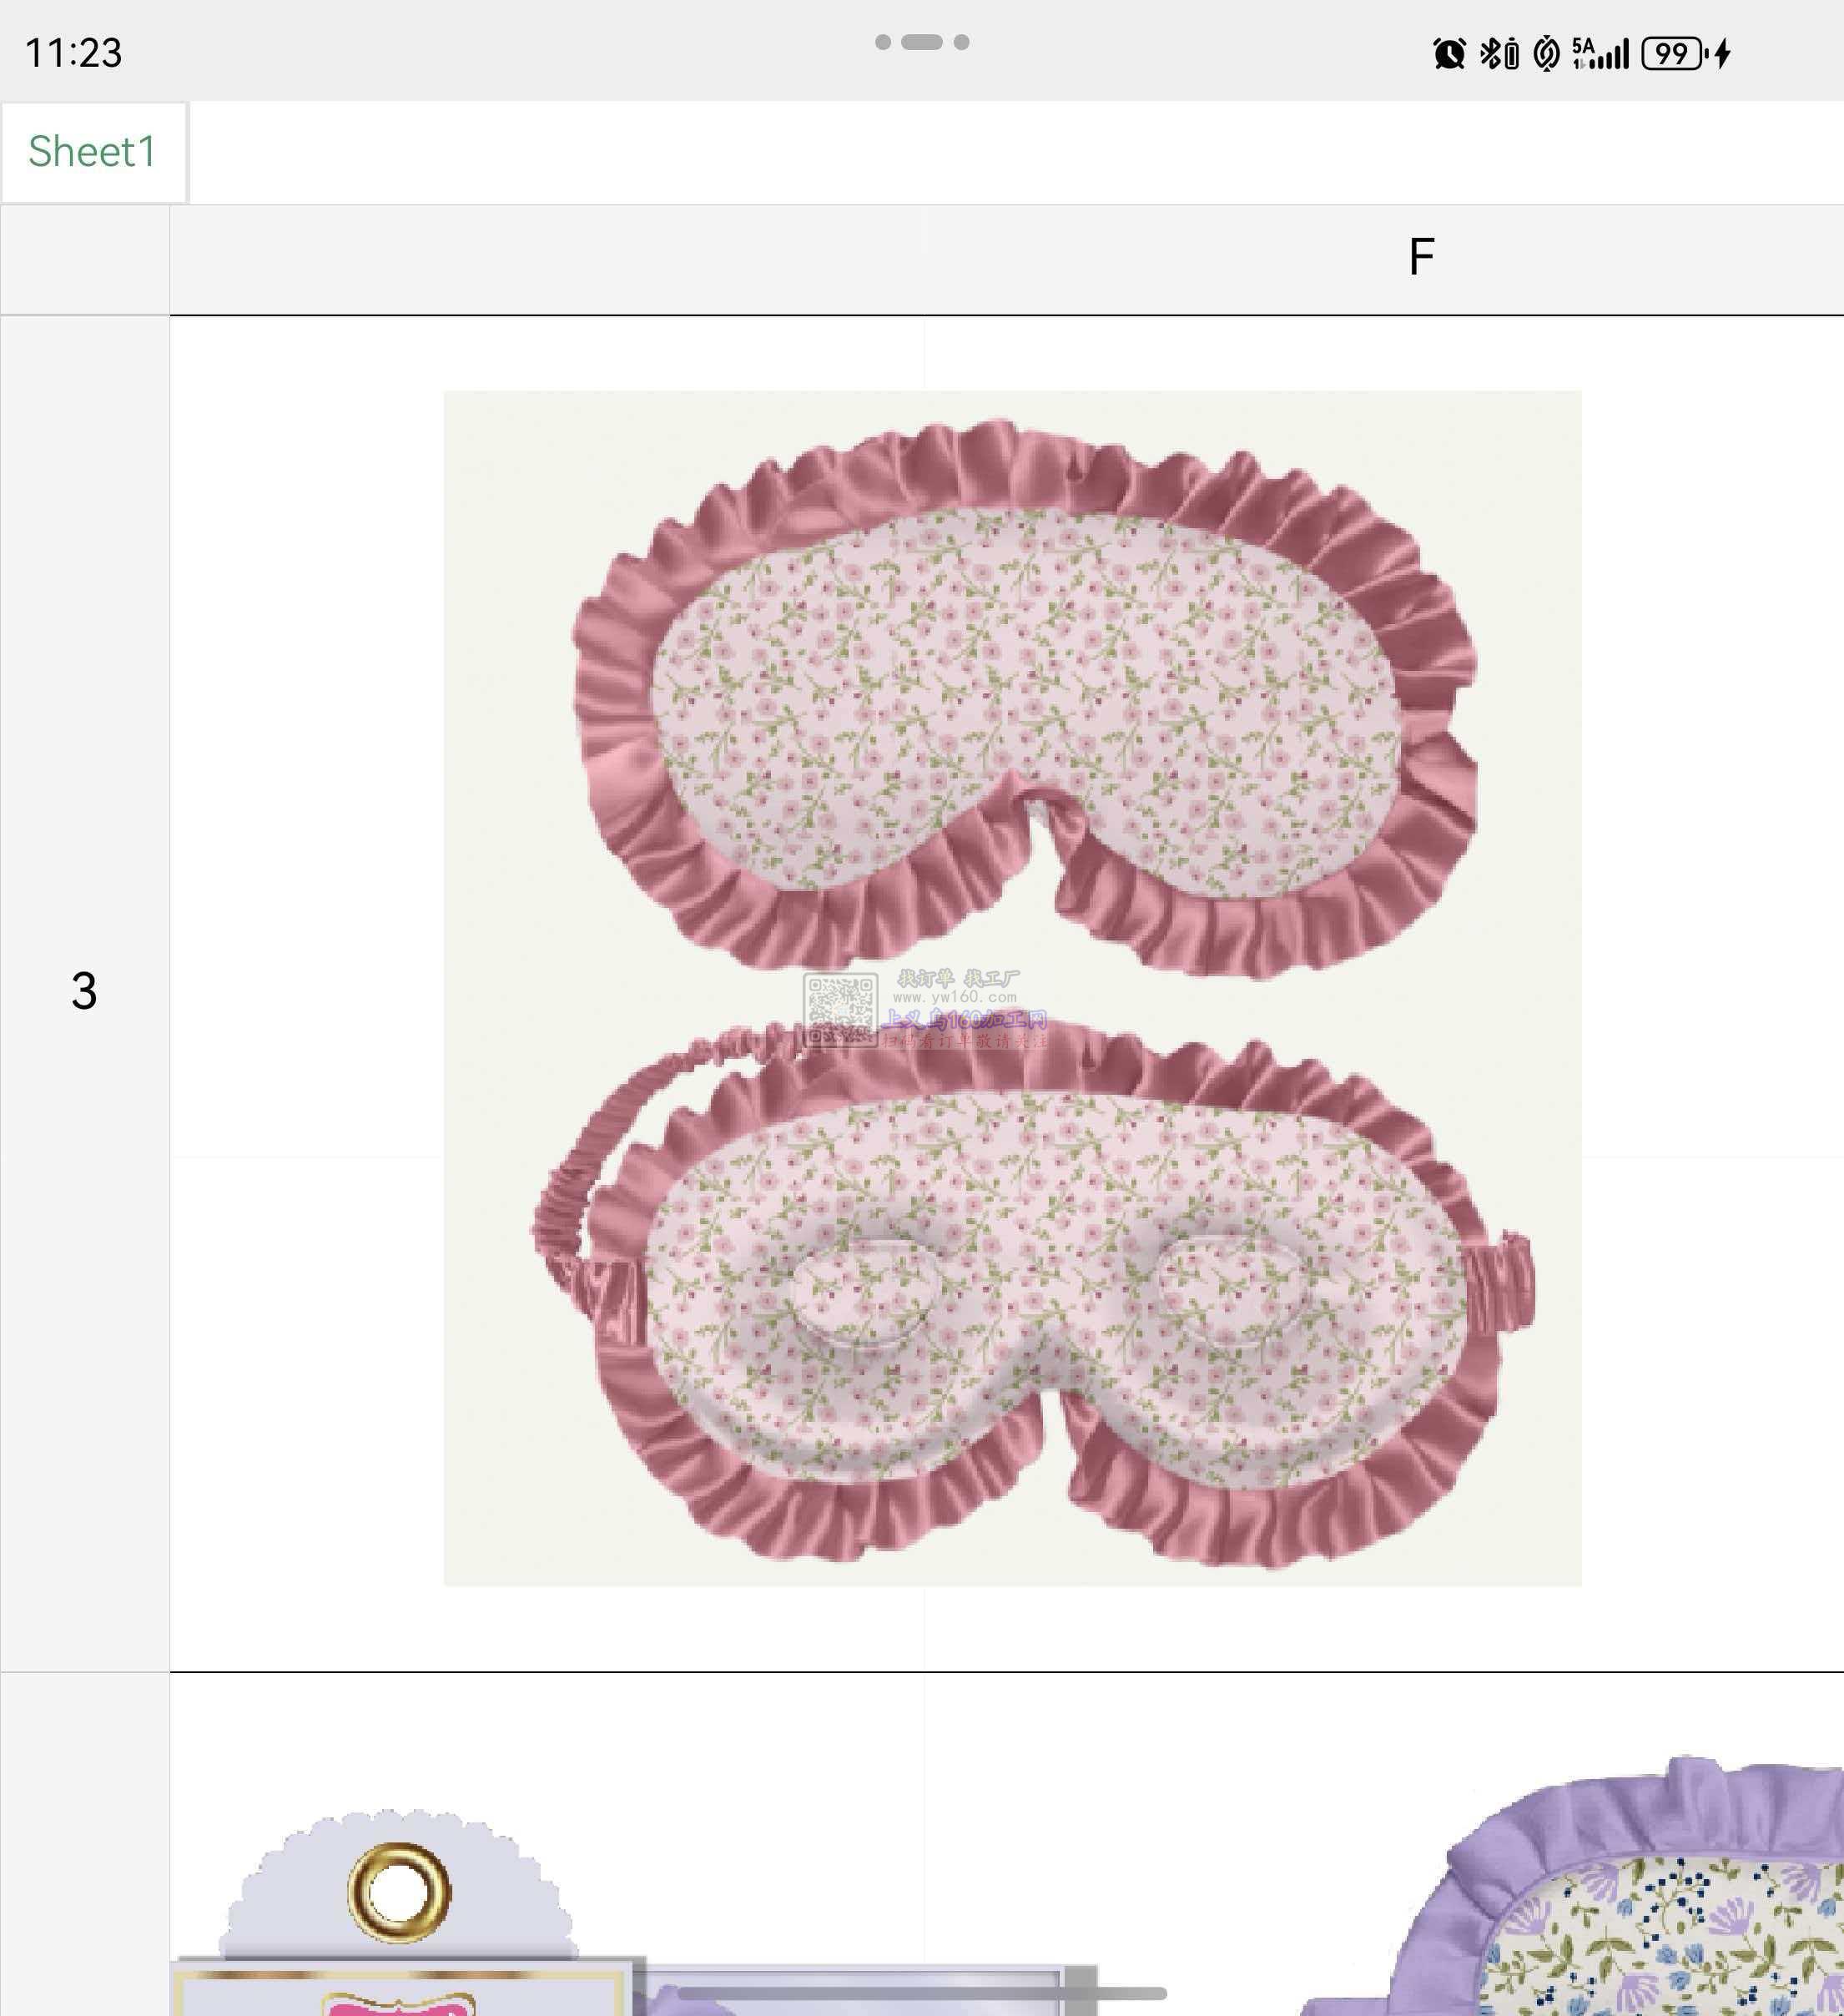The width and height of the screenshot is (1844, 2016).
Task: Click the 11:23 clock time
Action: tap(73, 53)
